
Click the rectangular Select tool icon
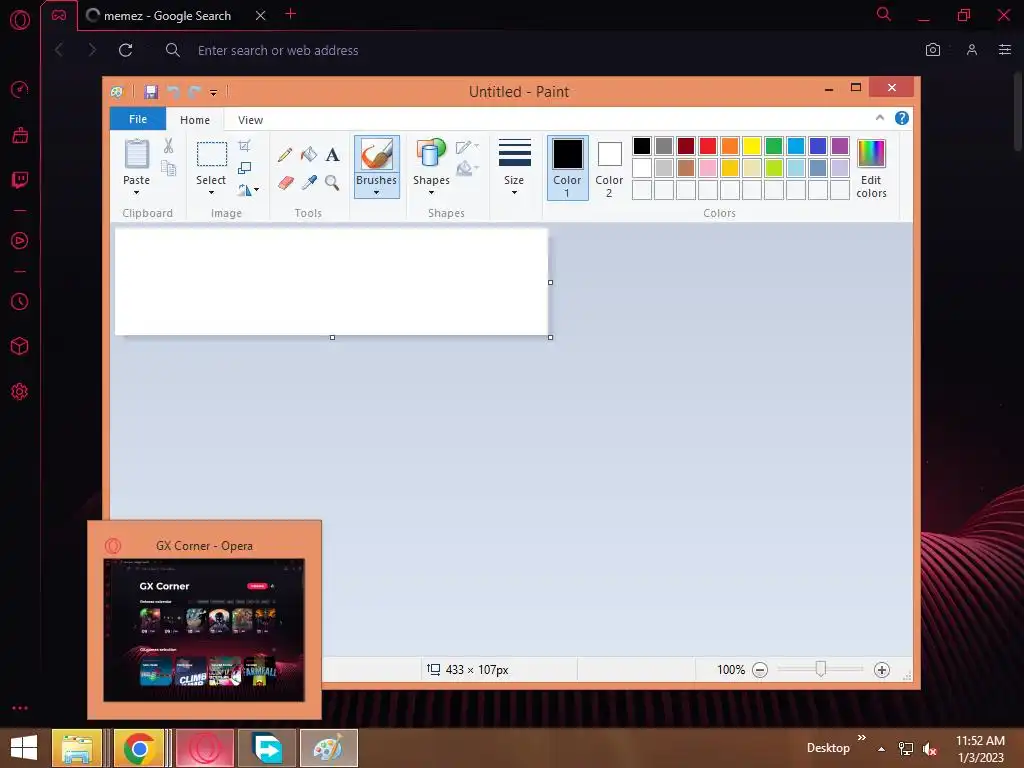pos(212,155)
